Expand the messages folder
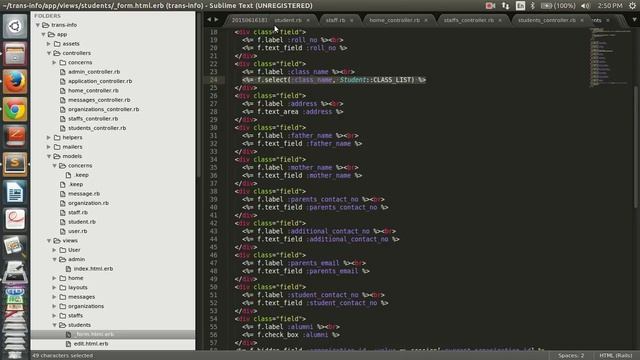Image resolution: width=640 pixels, height=360 pixels. tap(54, 297)
